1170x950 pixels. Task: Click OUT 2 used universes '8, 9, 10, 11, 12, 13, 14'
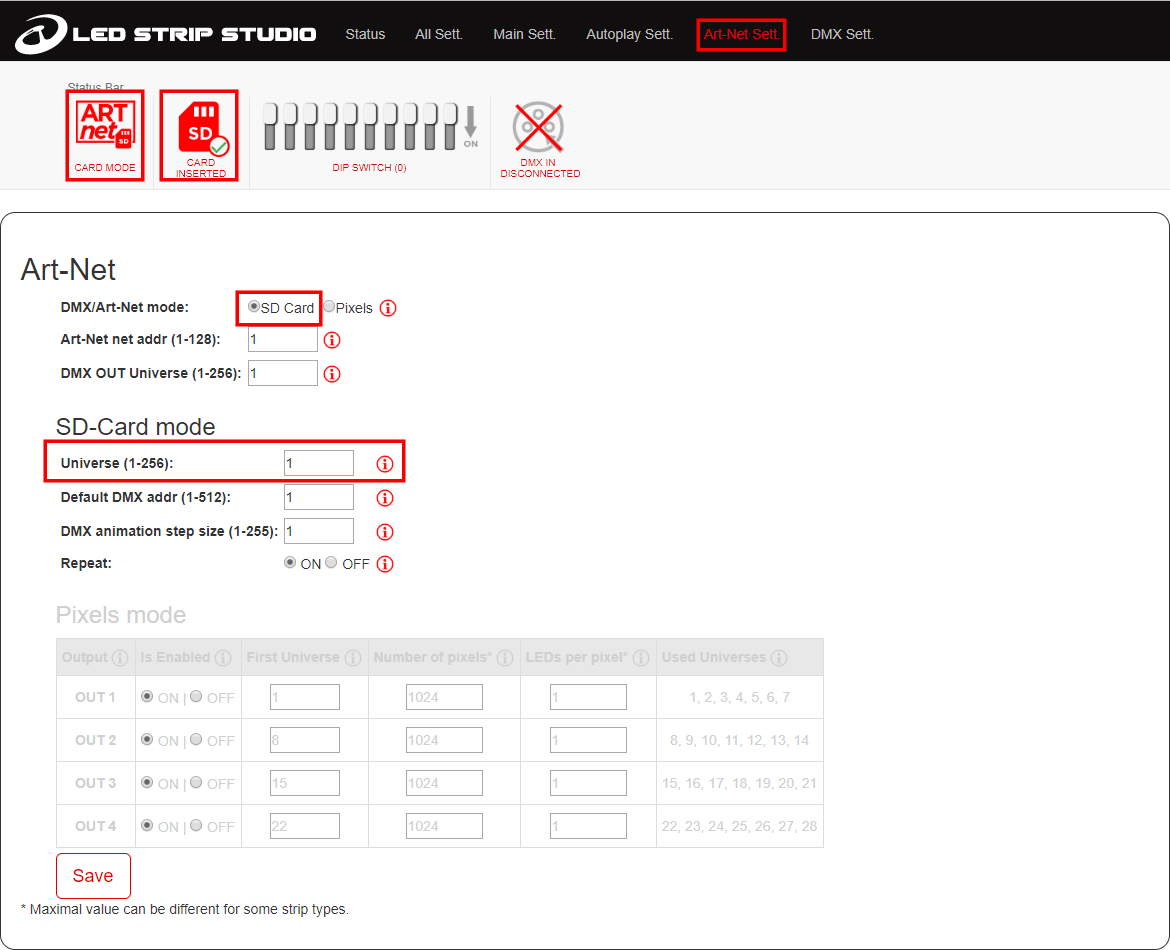(739, 740)
